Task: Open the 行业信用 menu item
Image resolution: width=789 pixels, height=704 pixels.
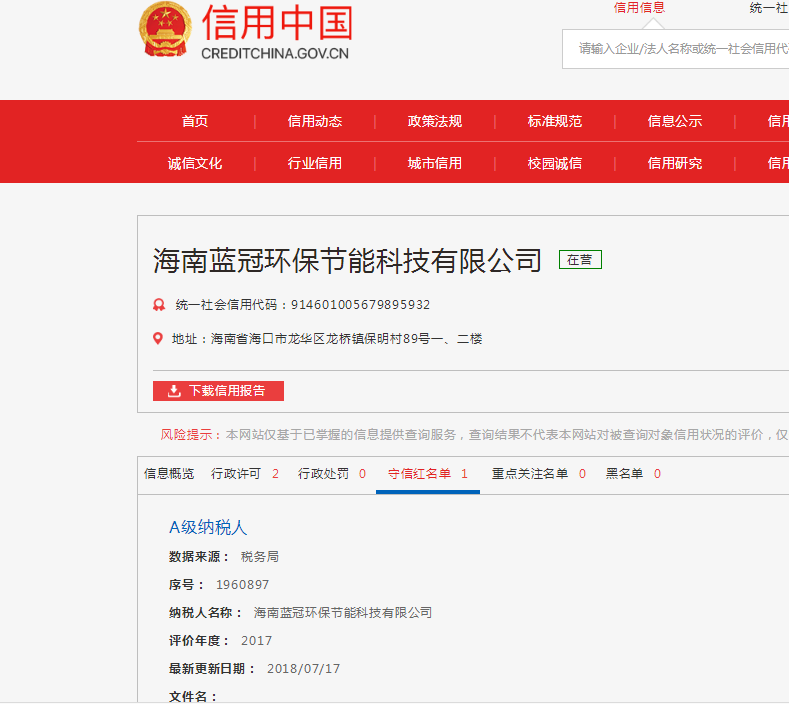Action: pyautogui.click(x=315, y=163)
